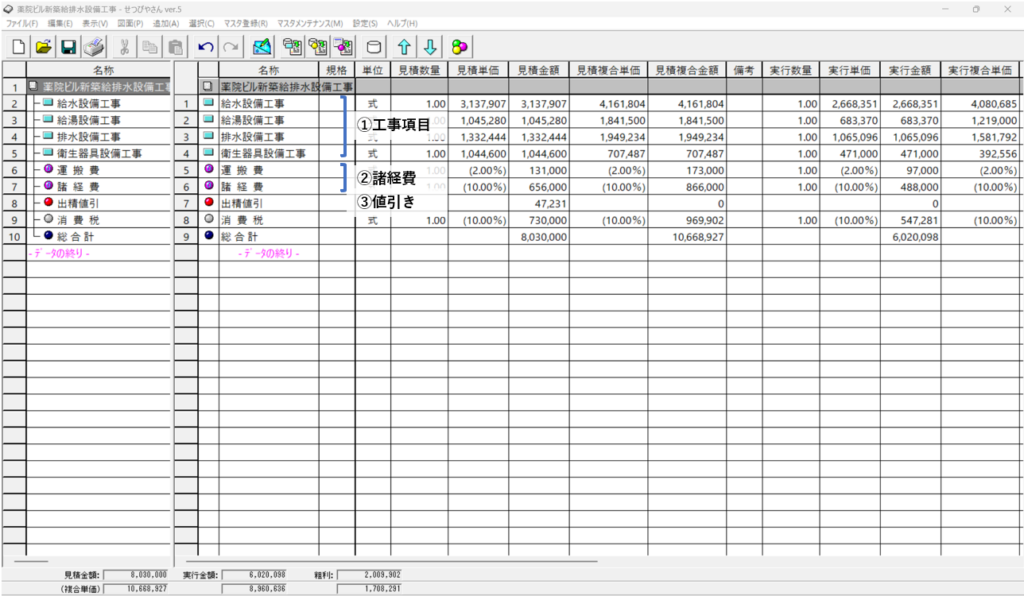Screen dimensions: 1024x596
Task: Select 衛生器具設備工事 in left tree
Action: point(96,154)
